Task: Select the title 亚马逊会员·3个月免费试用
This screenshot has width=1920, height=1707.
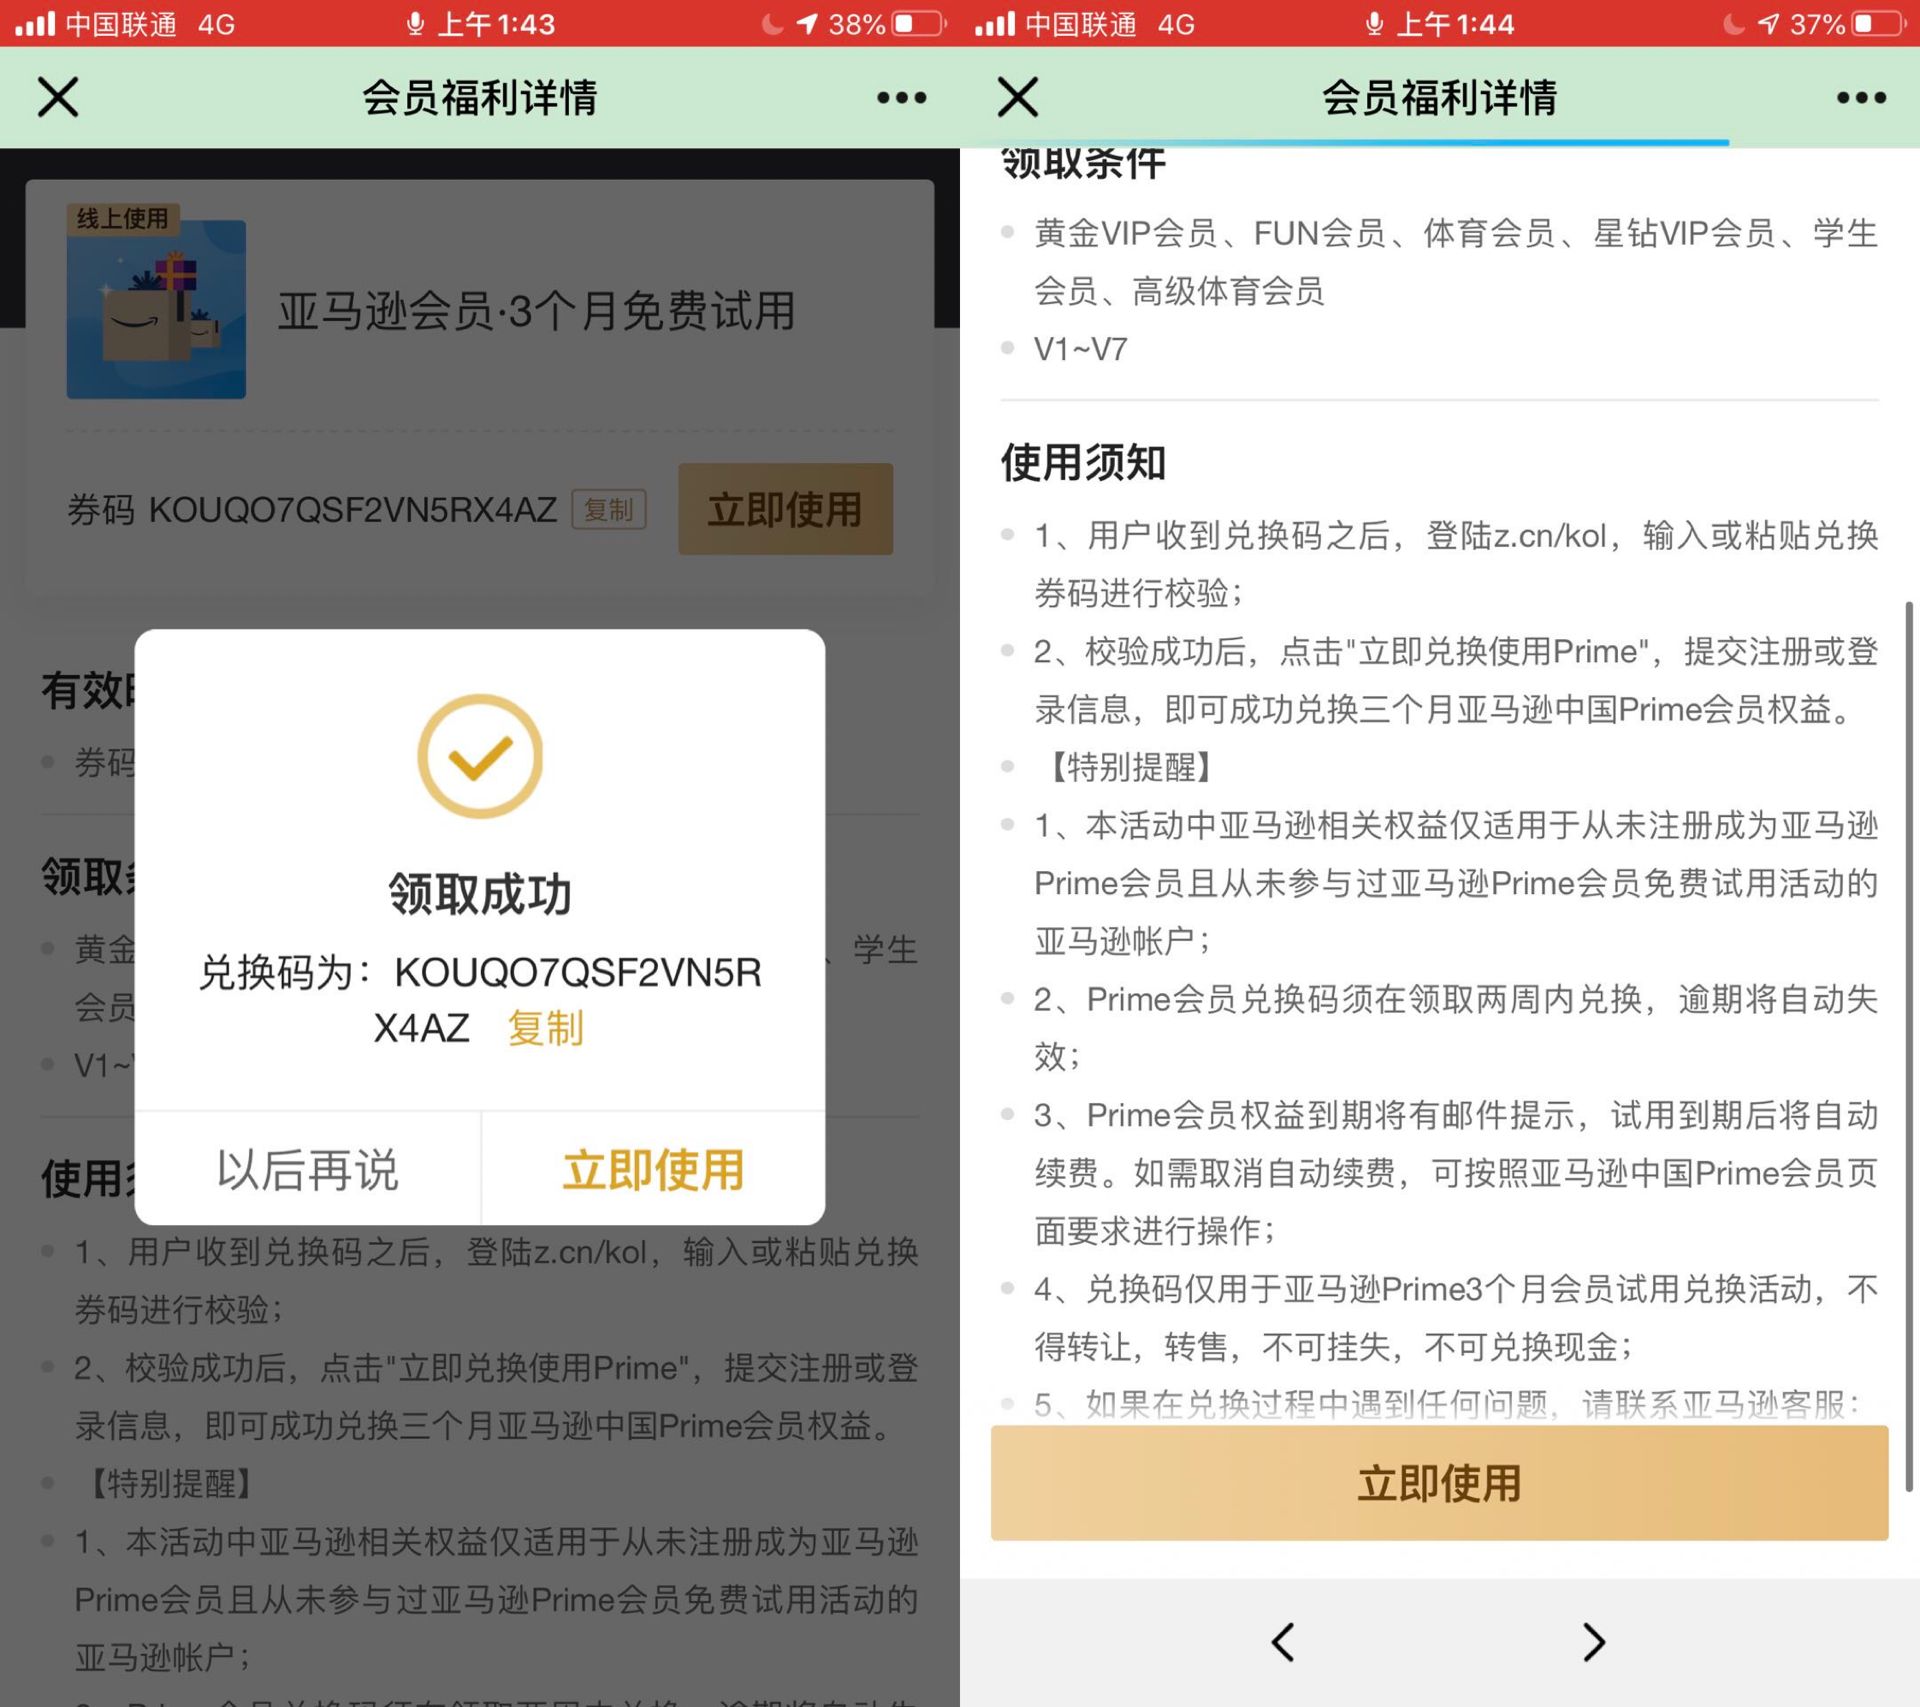Action: (x=536, y=311)
